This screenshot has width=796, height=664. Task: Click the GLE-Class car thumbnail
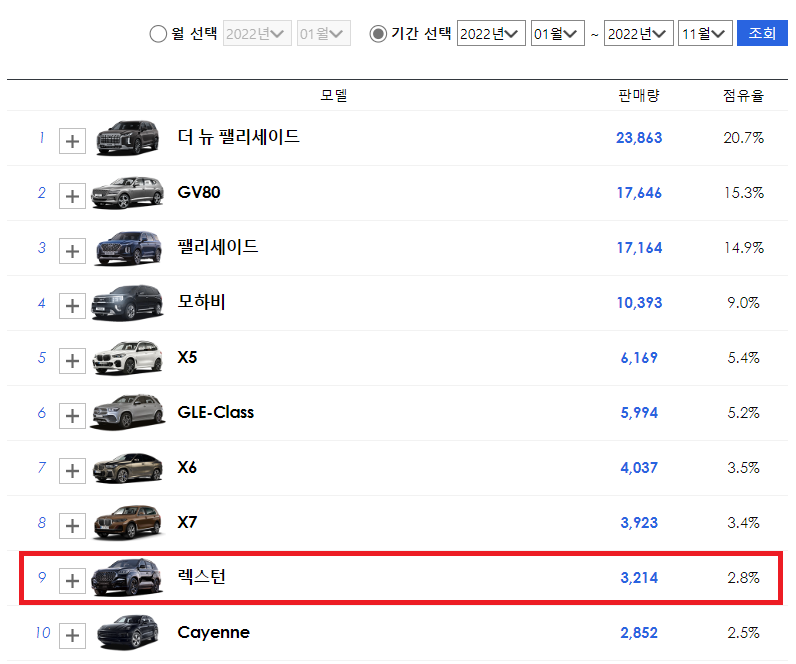pos(127,412)
